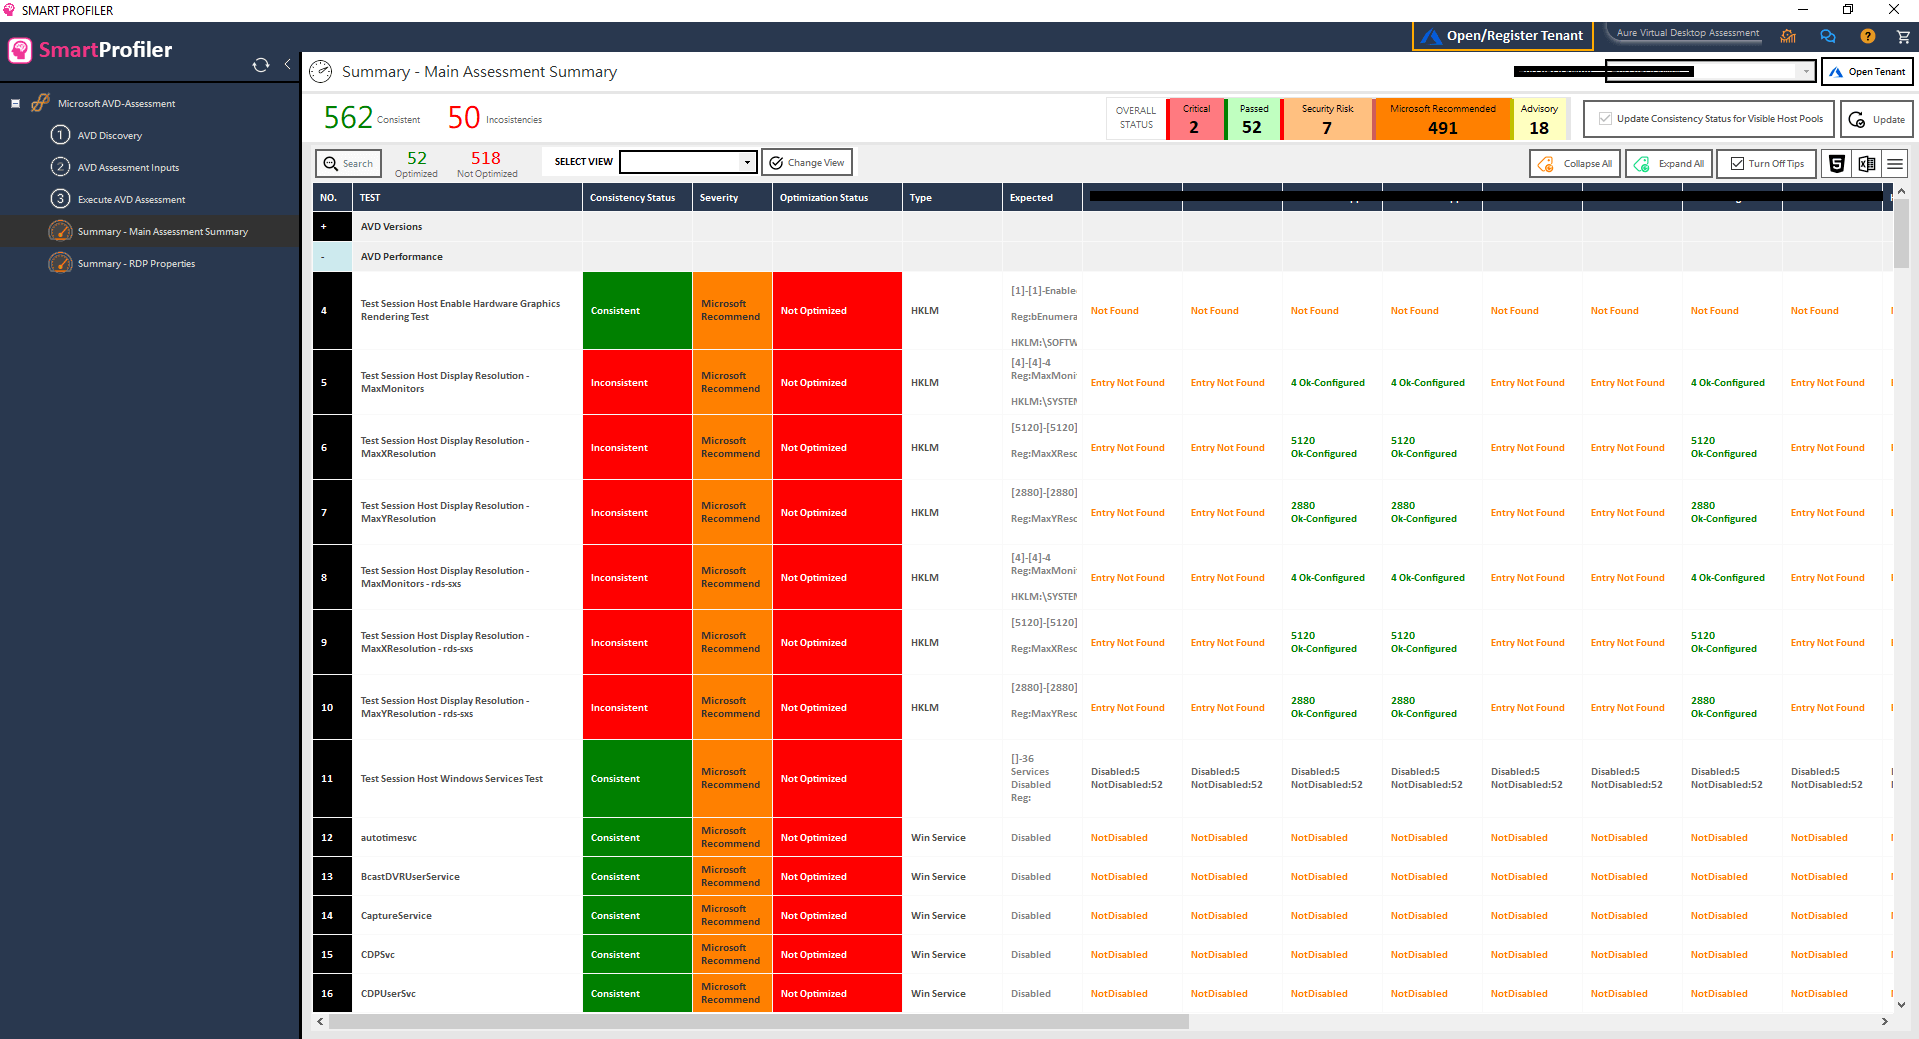Click the AVD Assessment Inputs step 2 icon
1919x1039 pixels.
[x=60, y=167]
